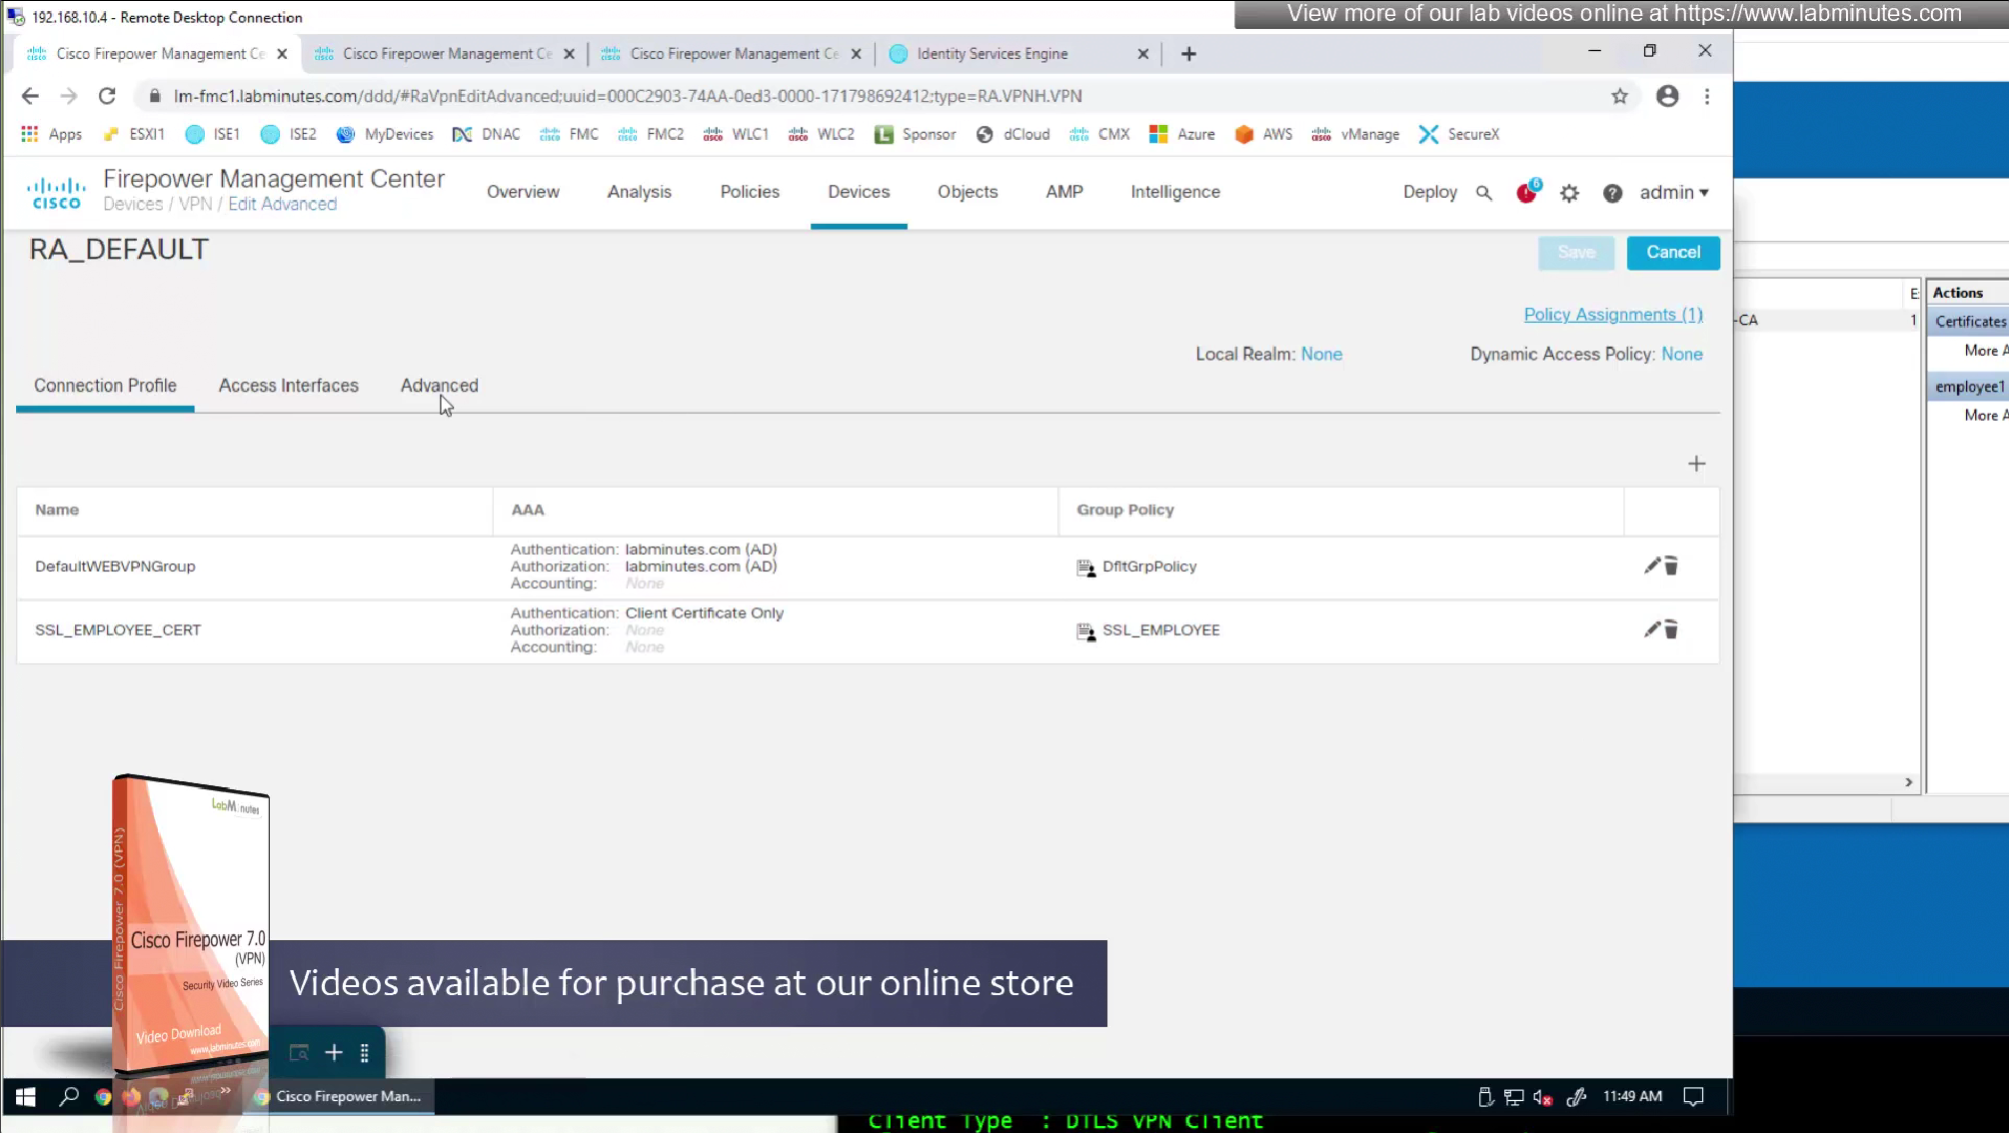The width and height of the screenshot is (2009, 1133).
Task: Open the system settings gear icon
Action: pos(1569,193)
